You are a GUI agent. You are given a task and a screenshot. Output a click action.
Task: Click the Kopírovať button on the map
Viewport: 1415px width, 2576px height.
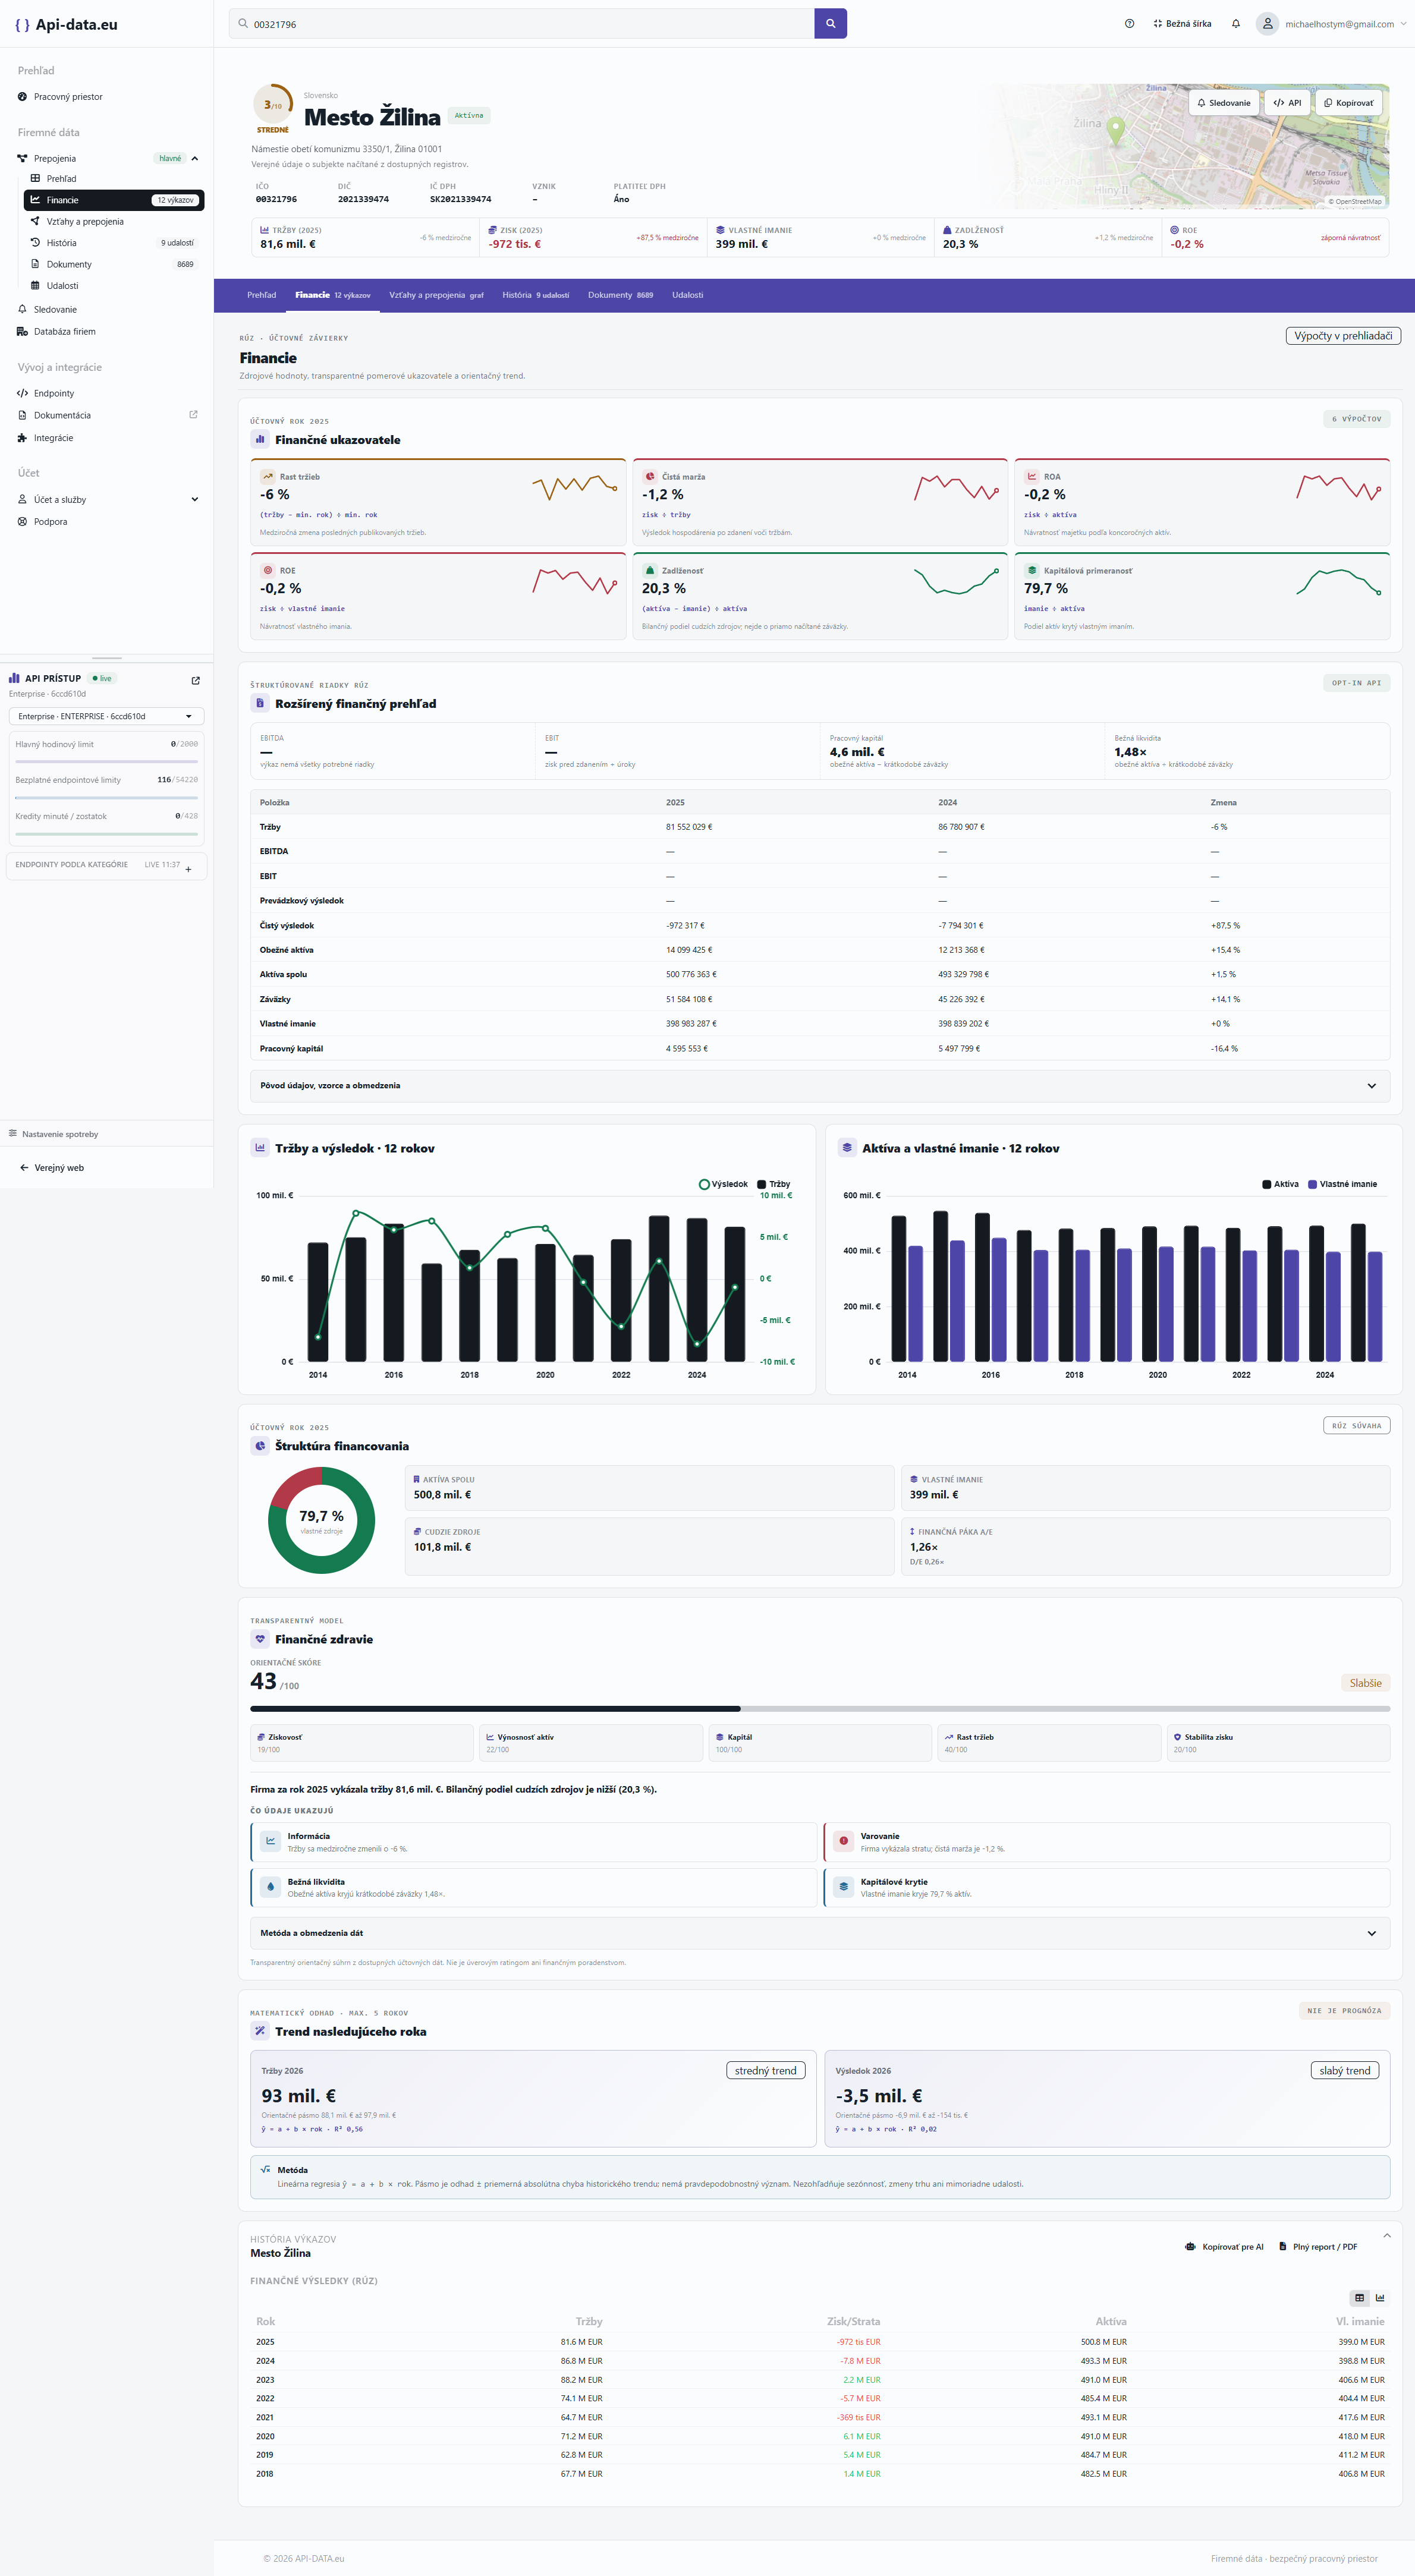click(x=1348, y=103)
